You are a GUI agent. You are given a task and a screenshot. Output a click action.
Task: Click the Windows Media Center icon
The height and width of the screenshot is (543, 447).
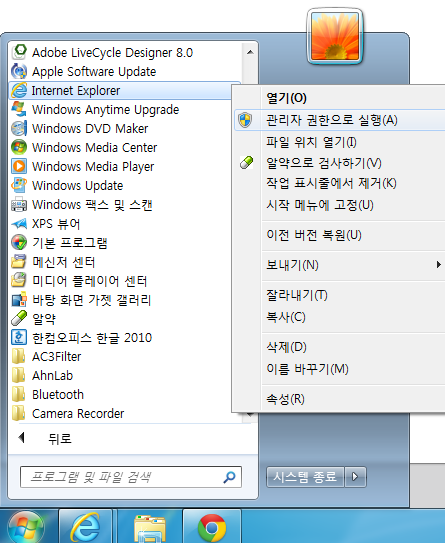pyautogui.click(x=19, y=148)
